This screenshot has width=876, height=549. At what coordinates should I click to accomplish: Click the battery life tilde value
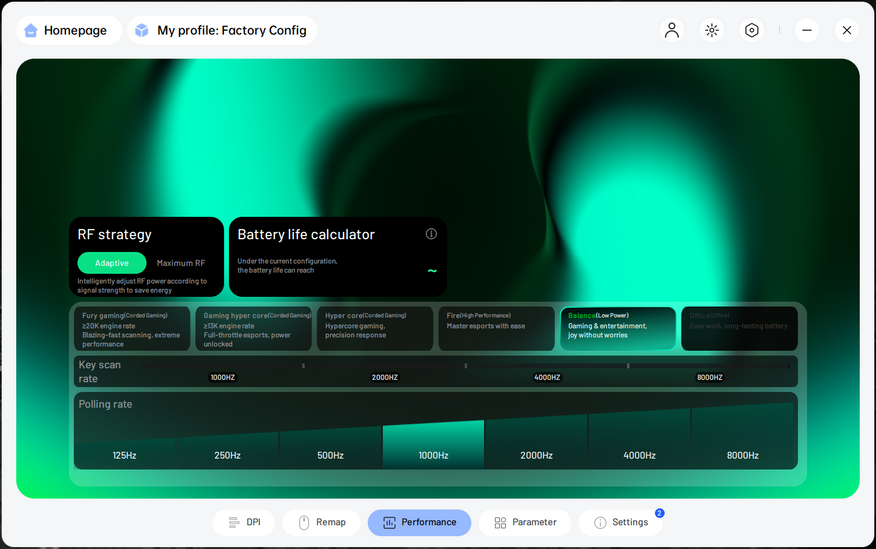(x=432, y=271)
